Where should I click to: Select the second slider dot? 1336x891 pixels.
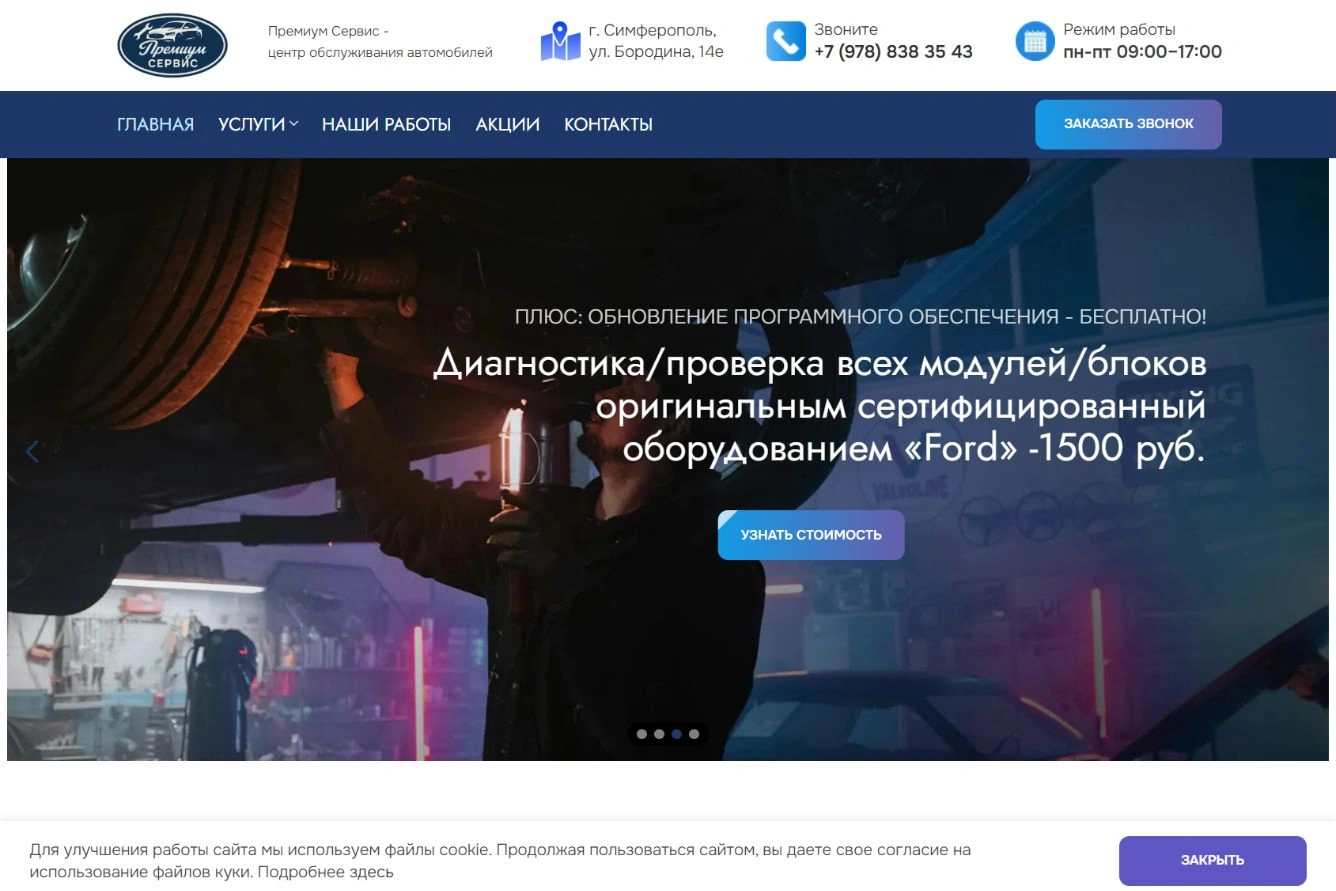pos(659,734)
